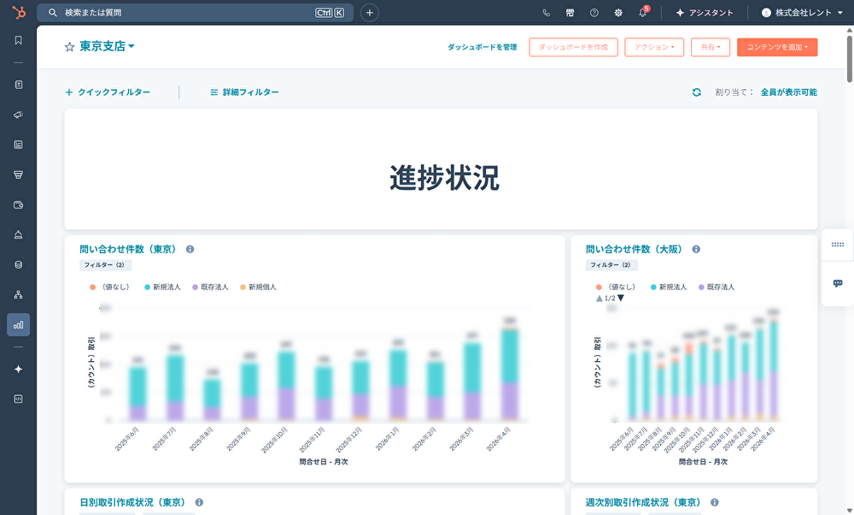Screen dimensions: 854x515
Task: Open the 株式会社レント account menu
Action: (802, 13)
